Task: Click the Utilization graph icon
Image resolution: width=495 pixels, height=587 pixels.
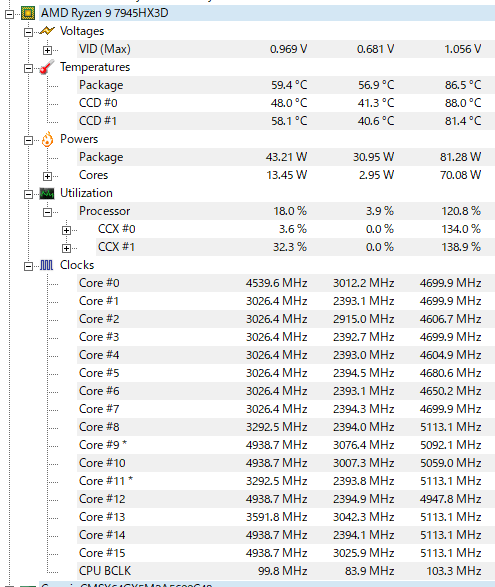Action: click(47, 194)
